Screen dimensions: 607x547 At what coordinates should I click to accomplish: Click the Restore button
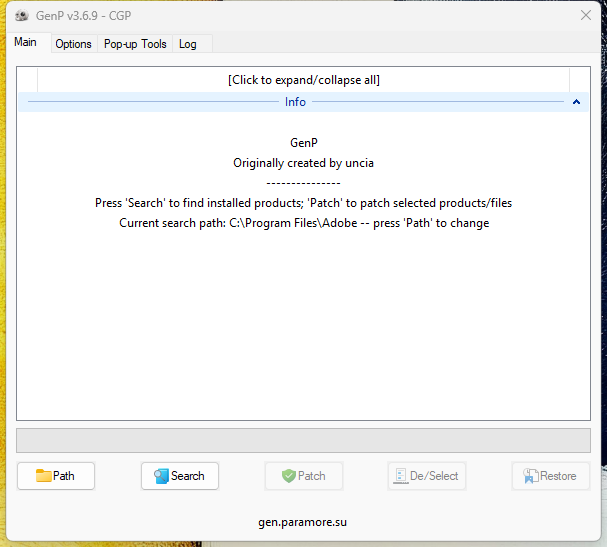coord(551,476)
